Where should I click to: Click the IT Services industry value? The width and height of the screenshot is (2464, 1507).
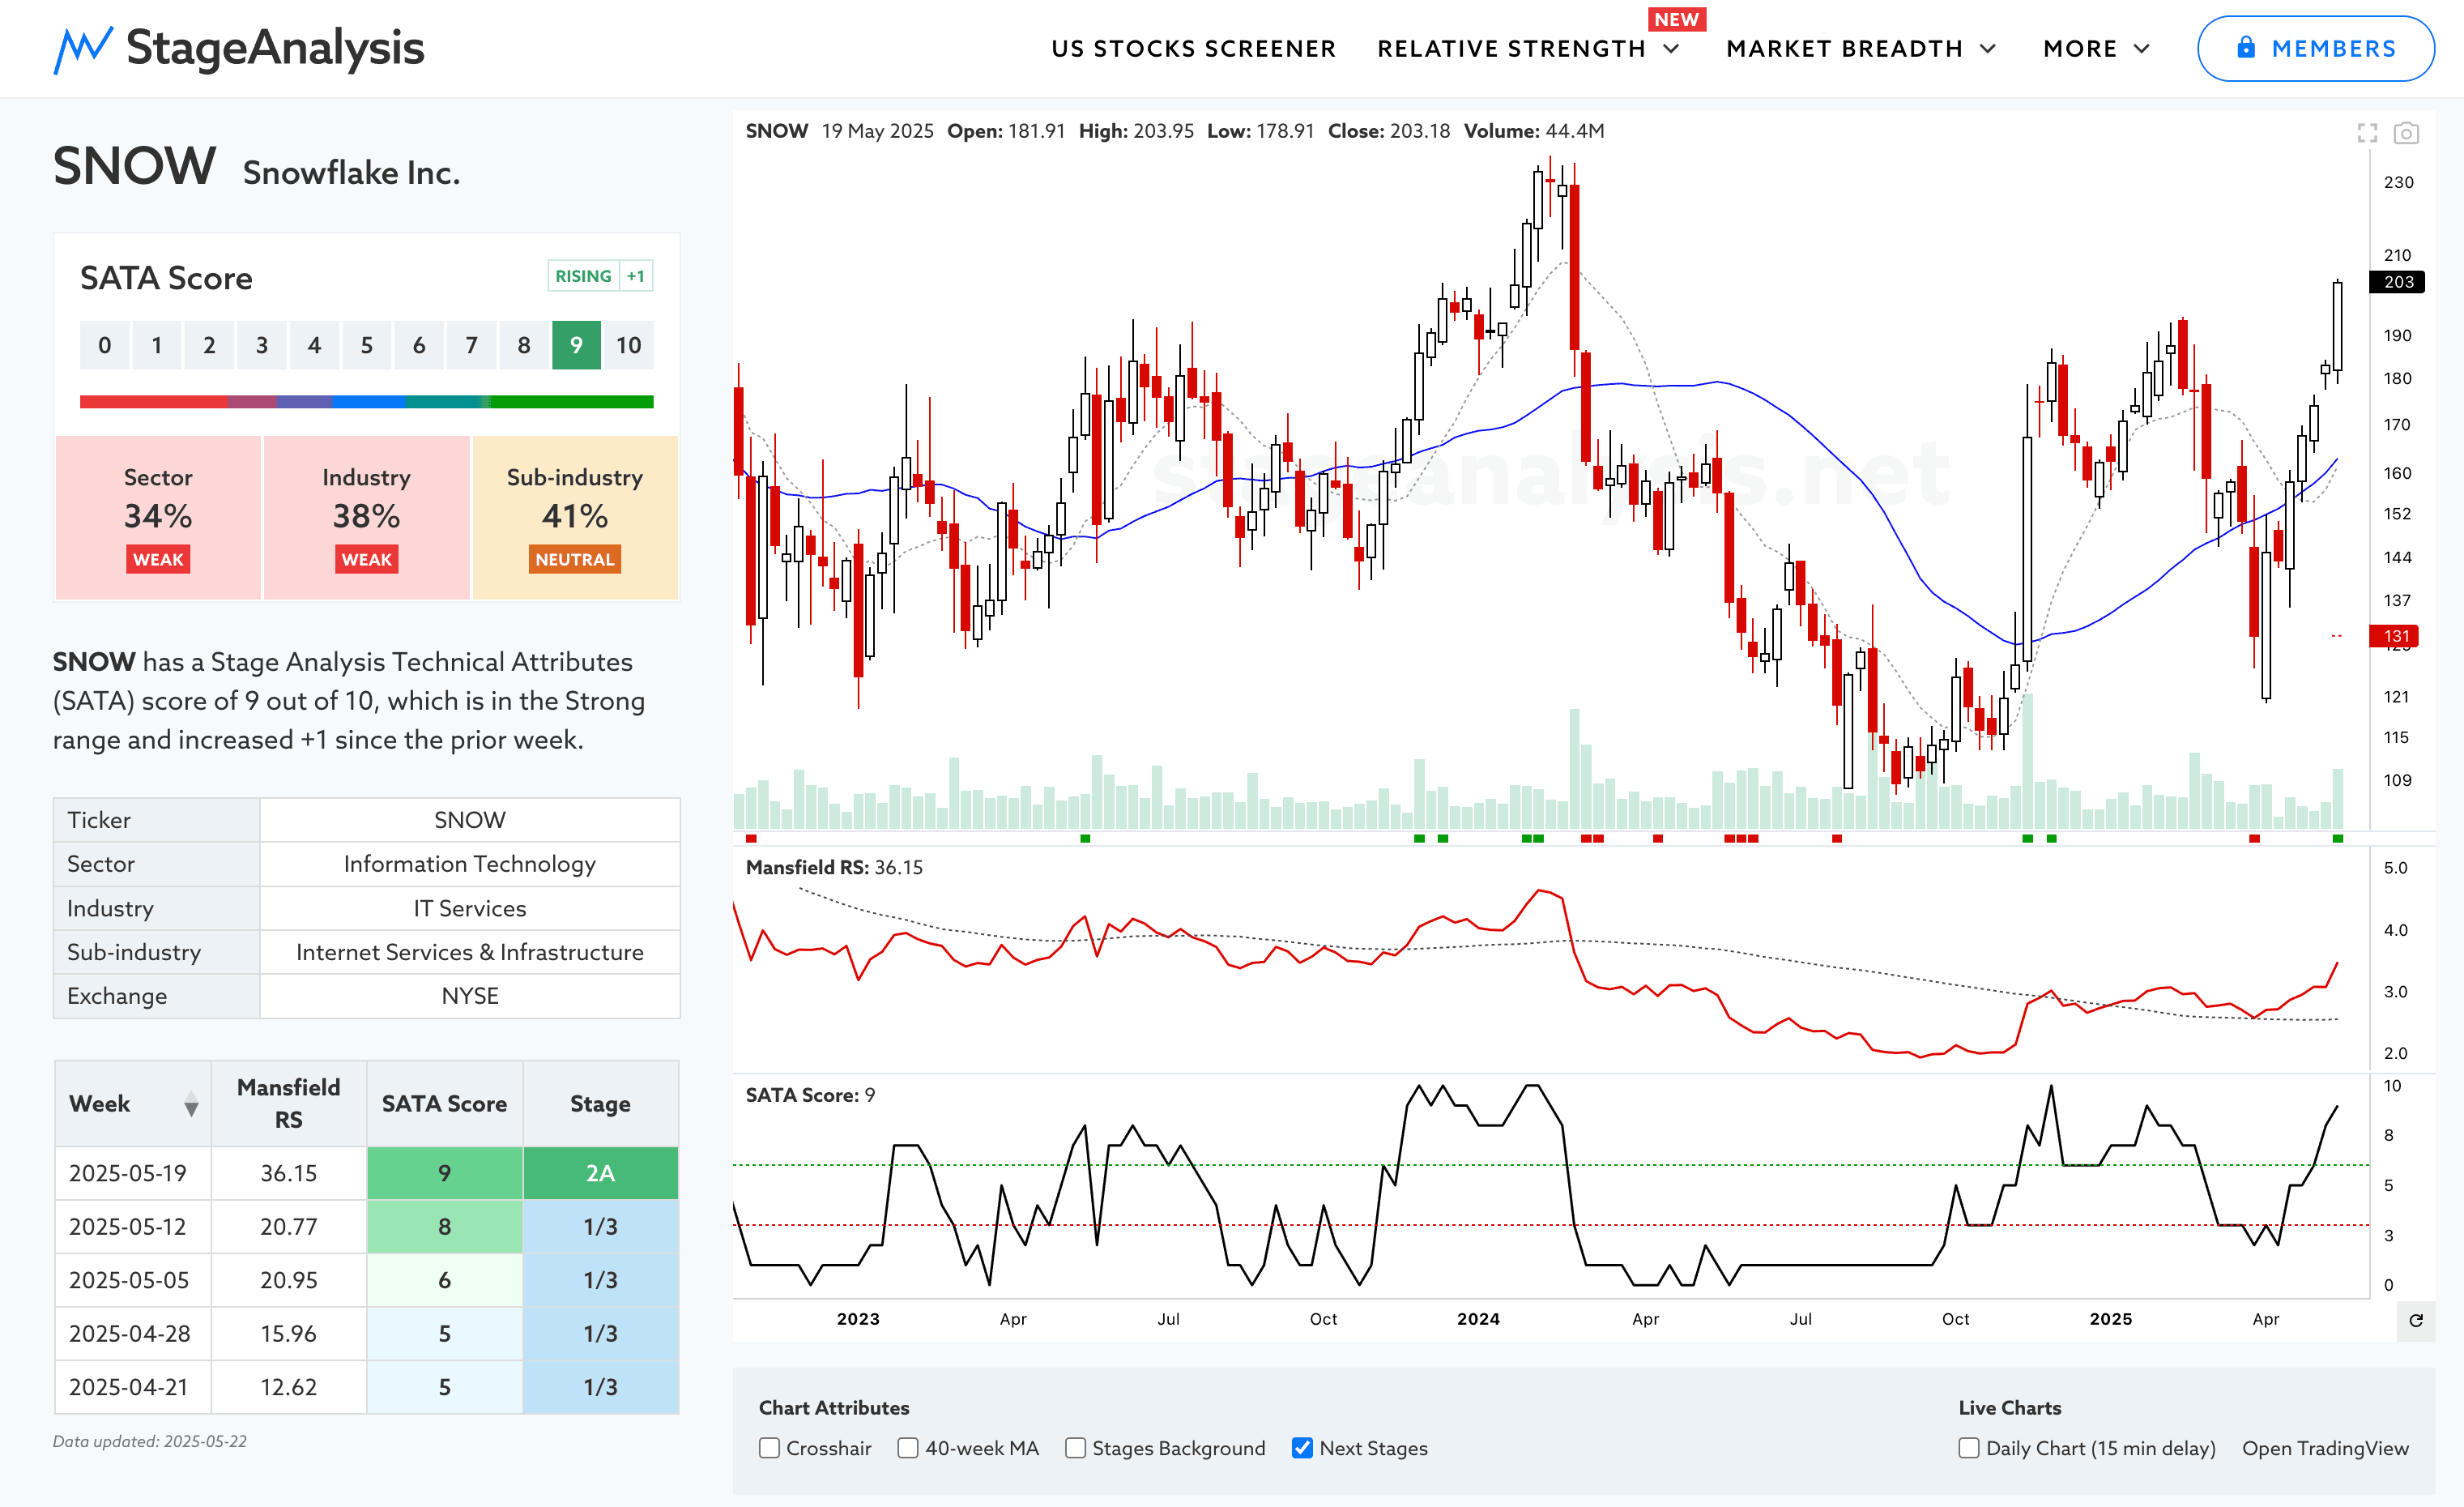pos(470,908)
